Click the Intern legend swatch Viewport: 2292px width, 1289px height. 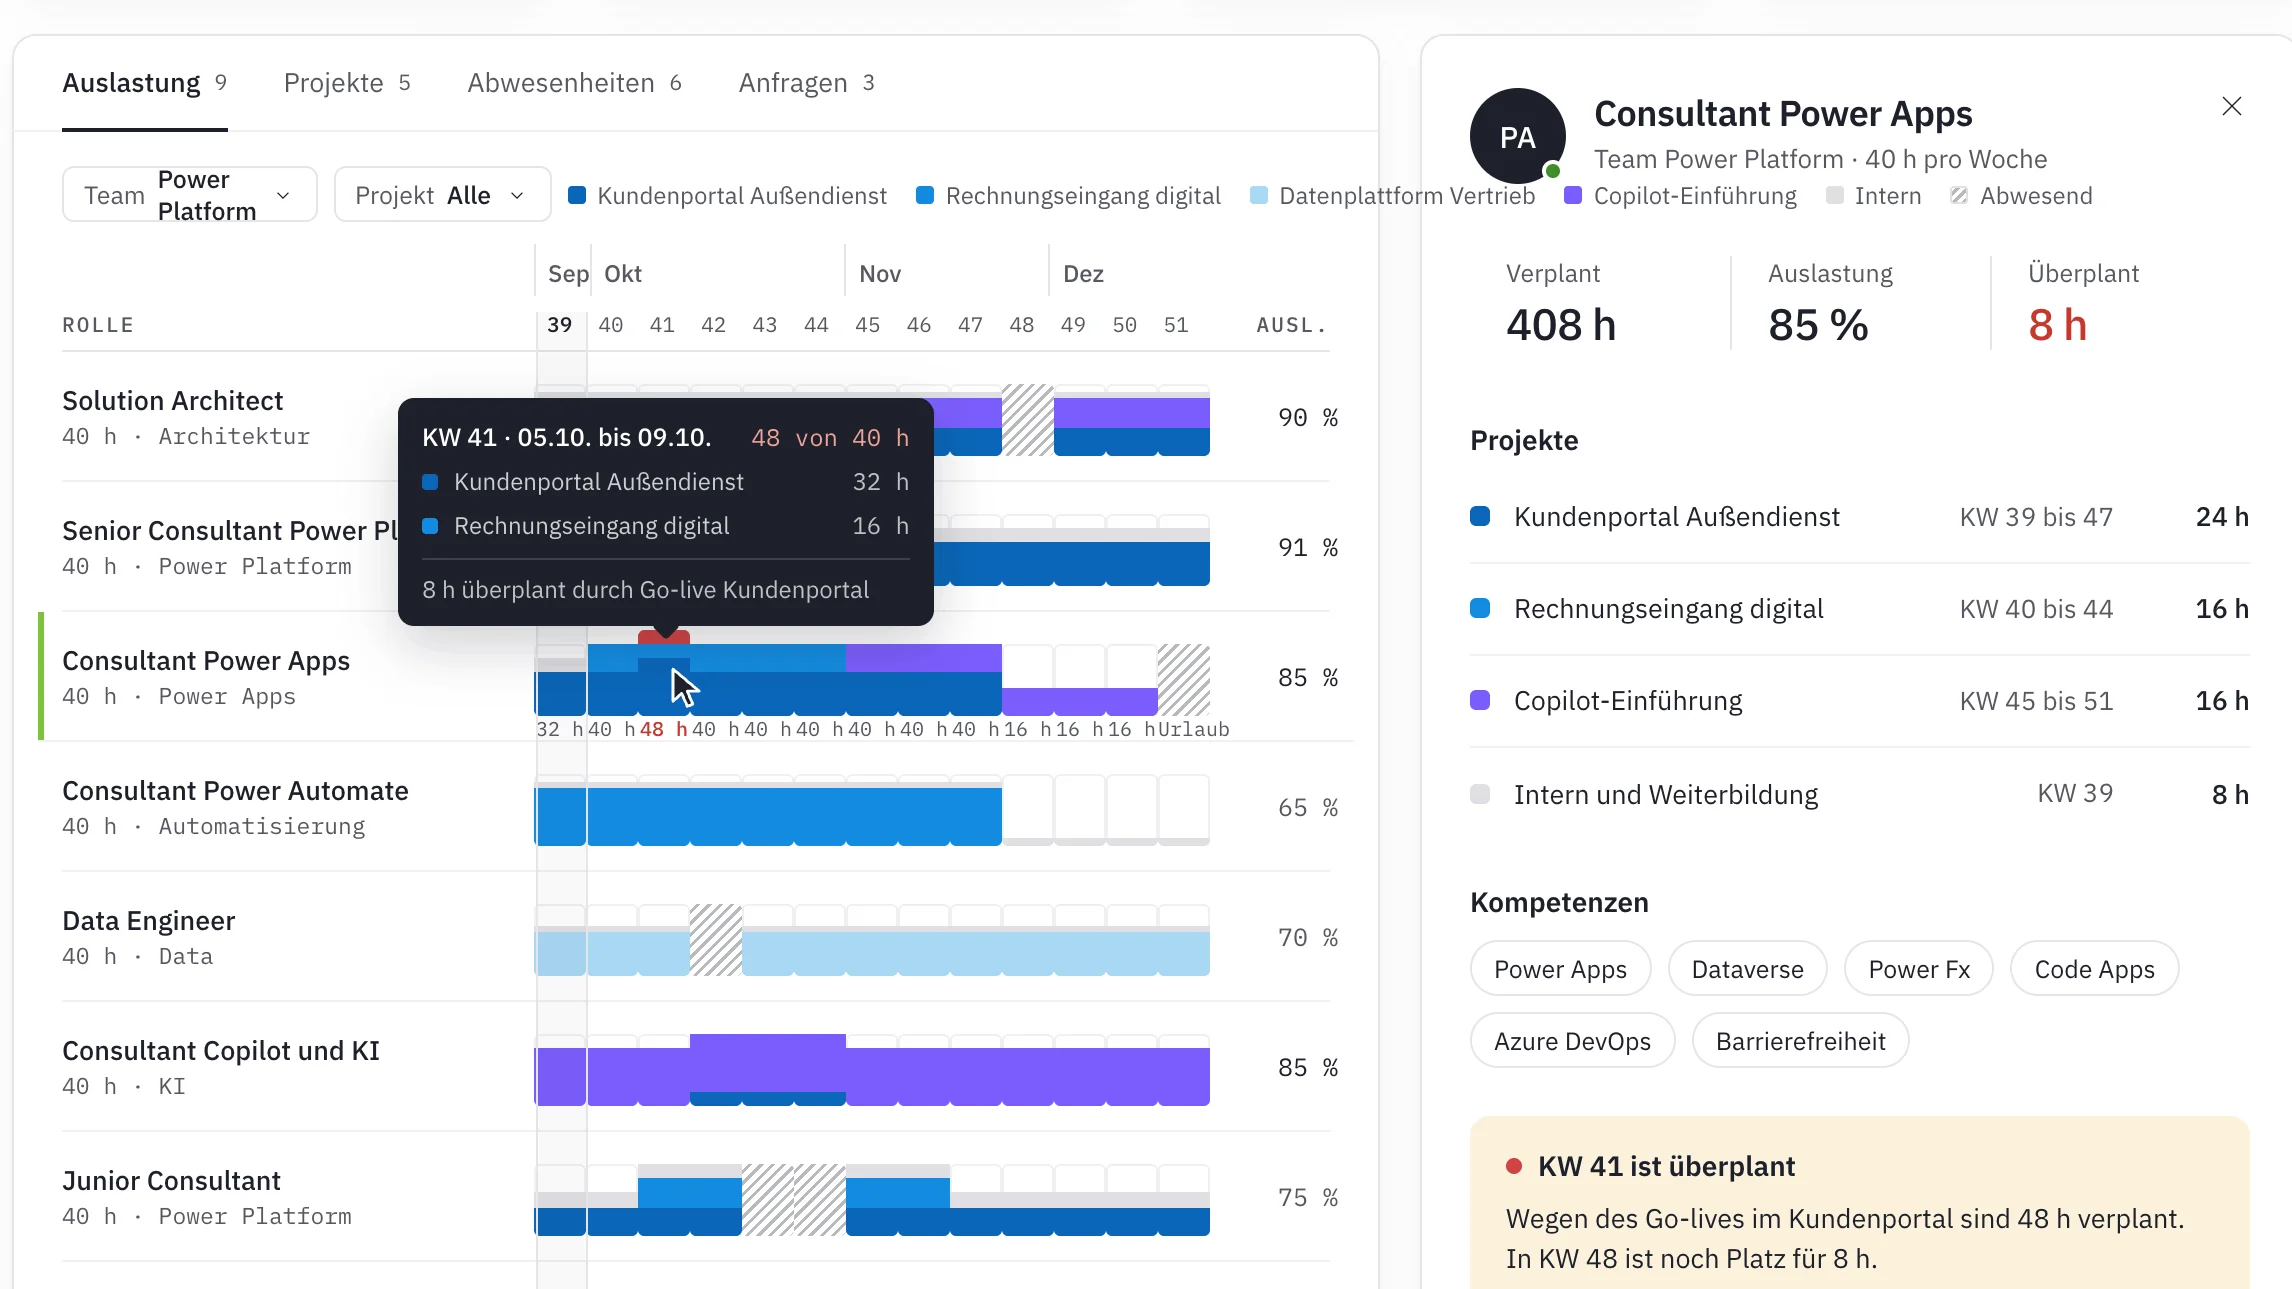click(1834, 195)
